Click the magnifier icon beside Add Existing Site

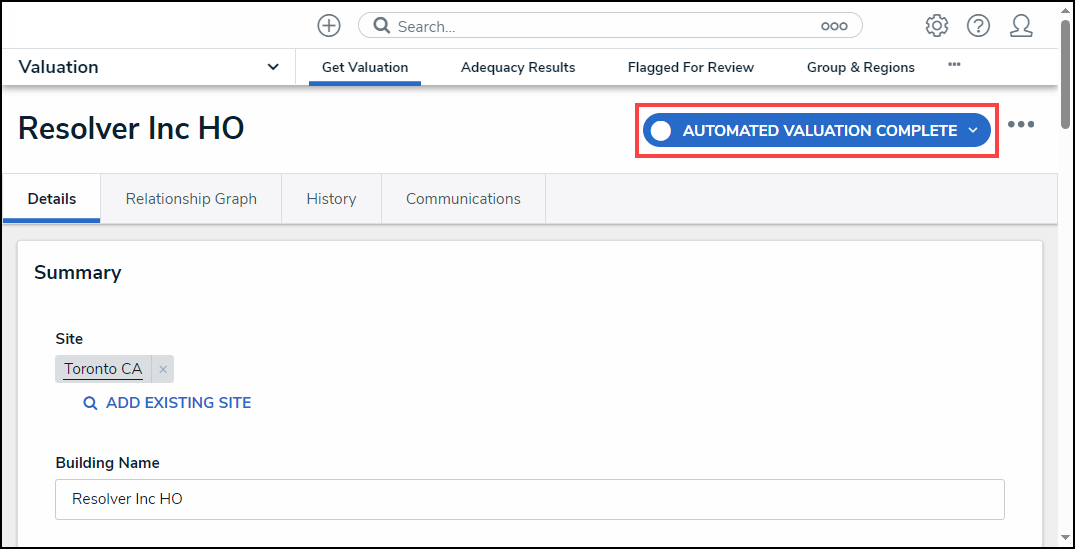pos(90,403)
